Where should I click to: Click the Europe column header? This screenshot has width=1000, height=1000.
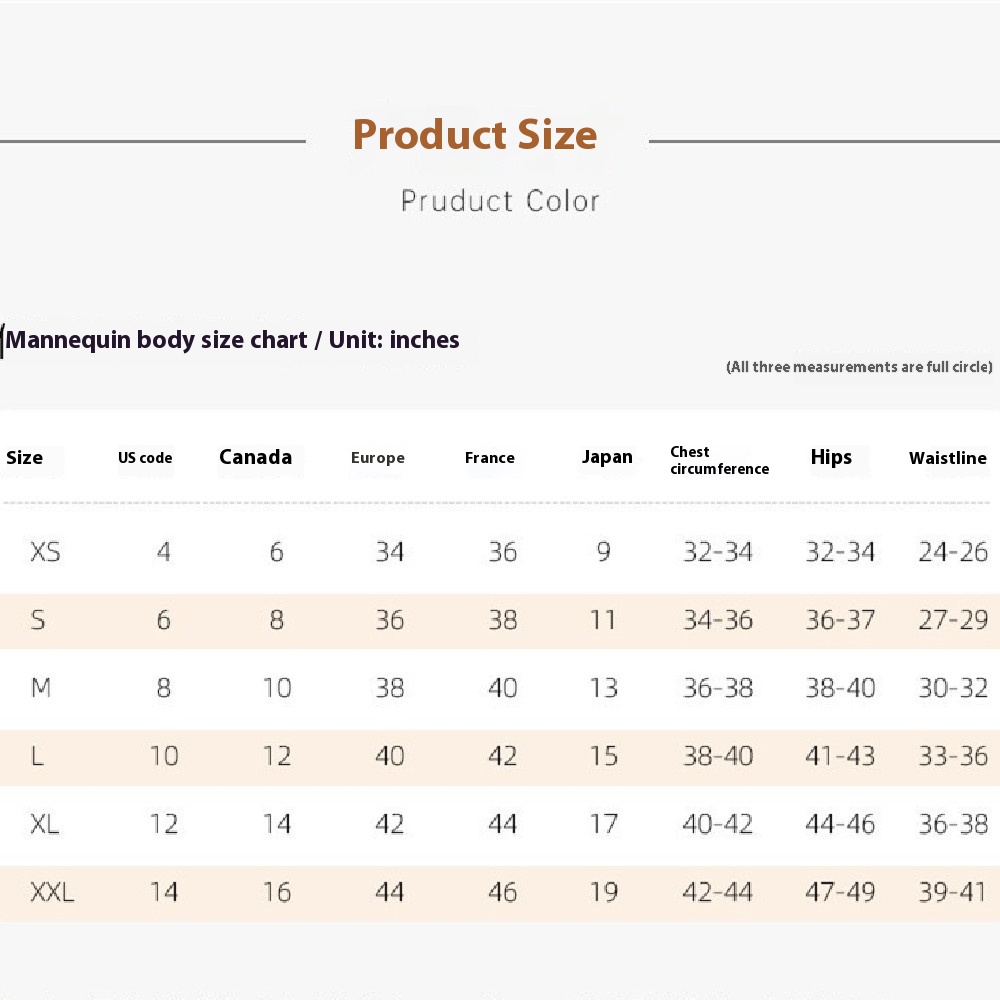[378, 458]
